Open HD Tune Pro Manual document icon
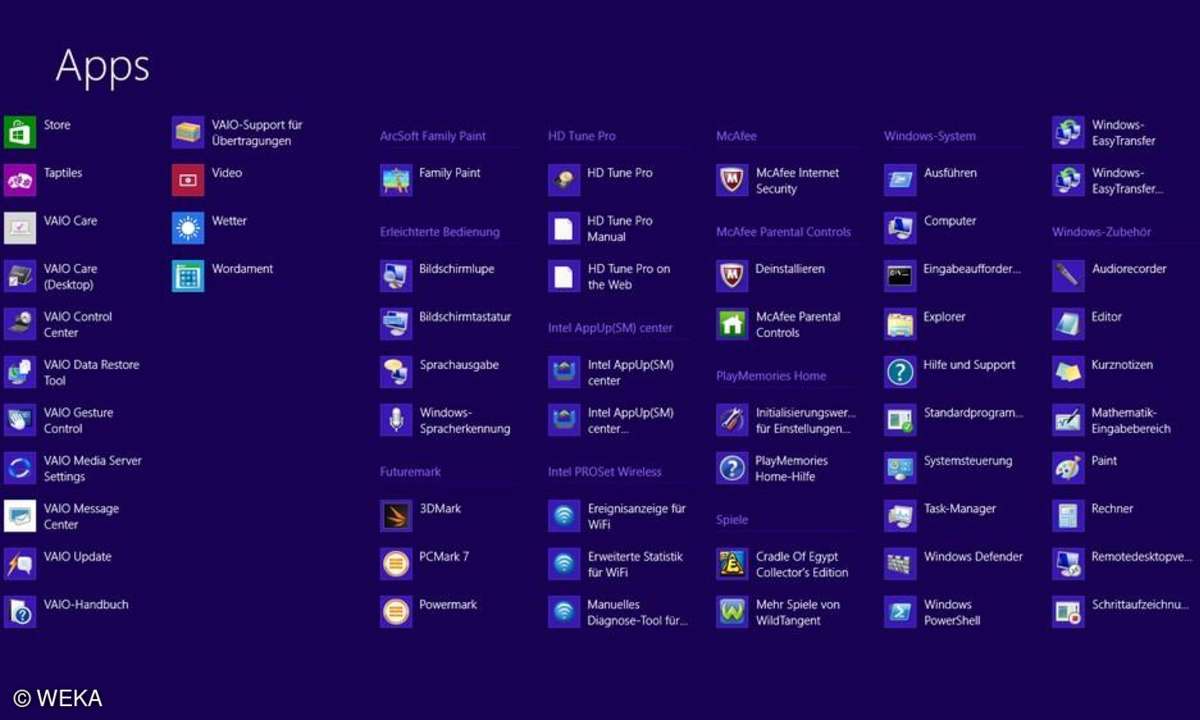1200x720 pixels. coord(564,228)
